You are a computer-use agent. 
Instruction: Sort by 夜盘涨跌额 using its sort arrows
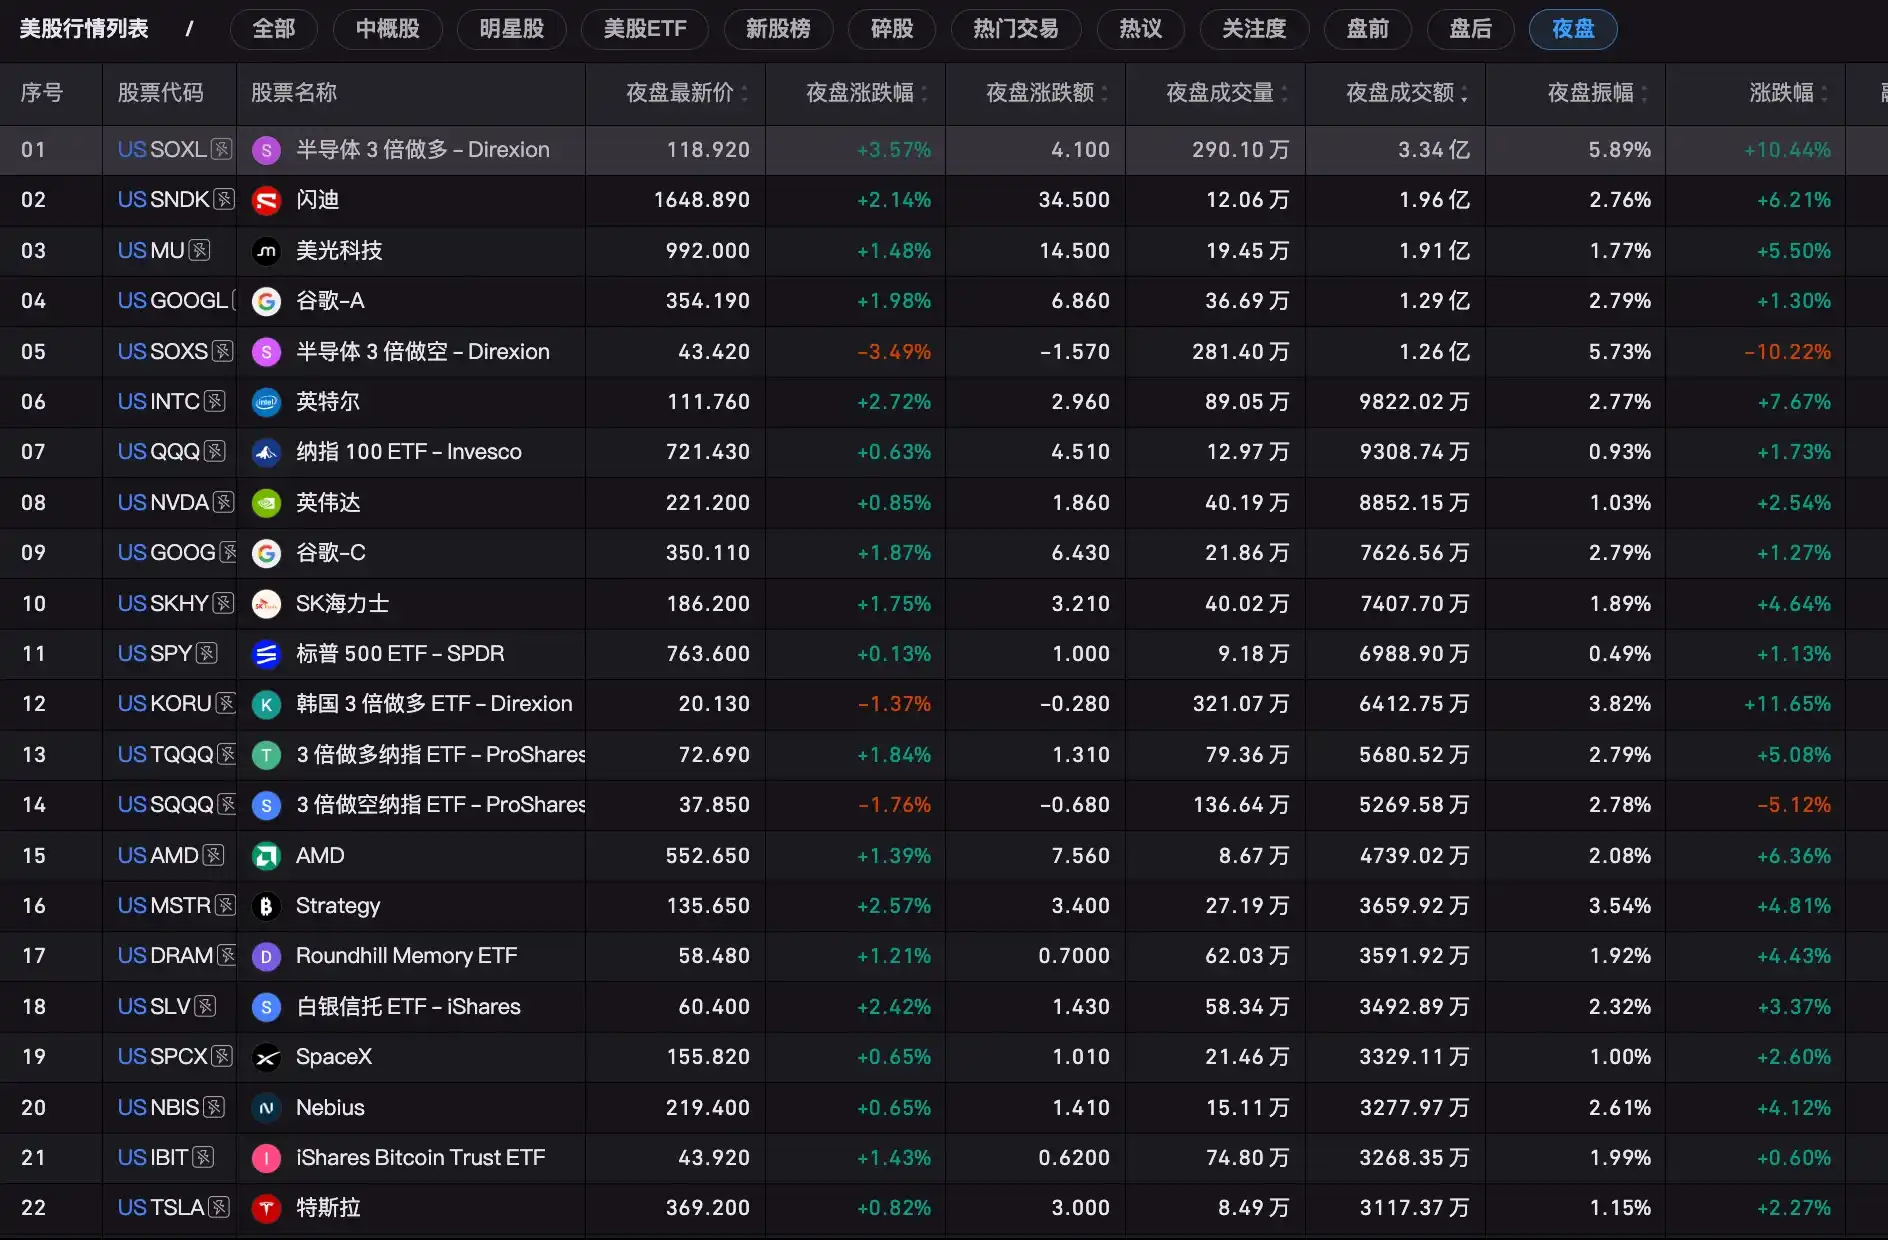coord(1105,93)
